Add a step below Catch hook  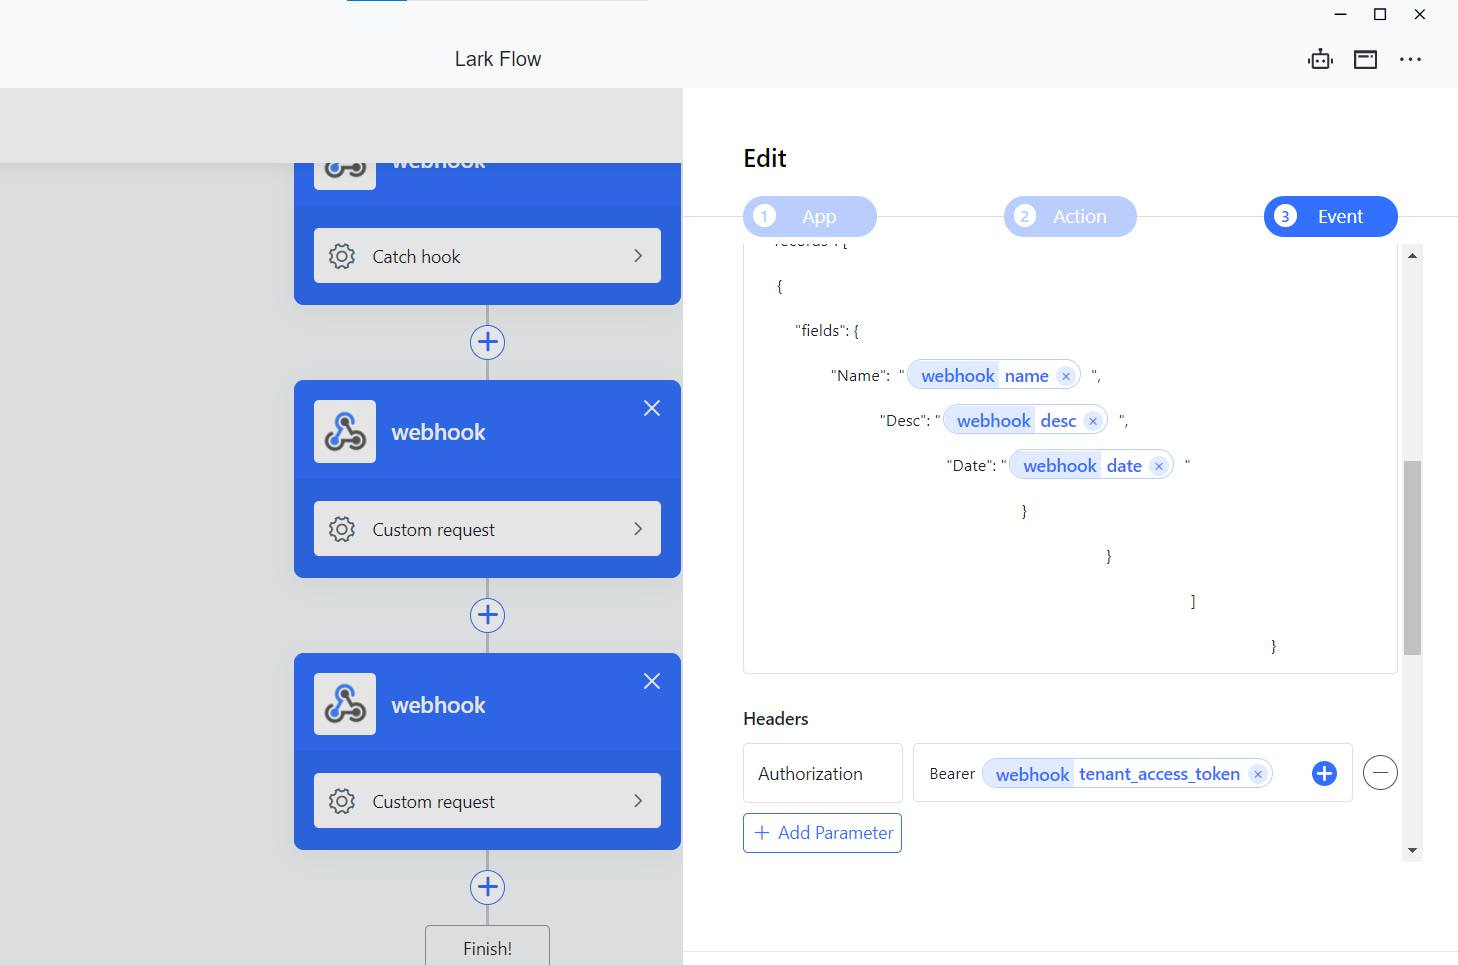click(x=487, y=342)
